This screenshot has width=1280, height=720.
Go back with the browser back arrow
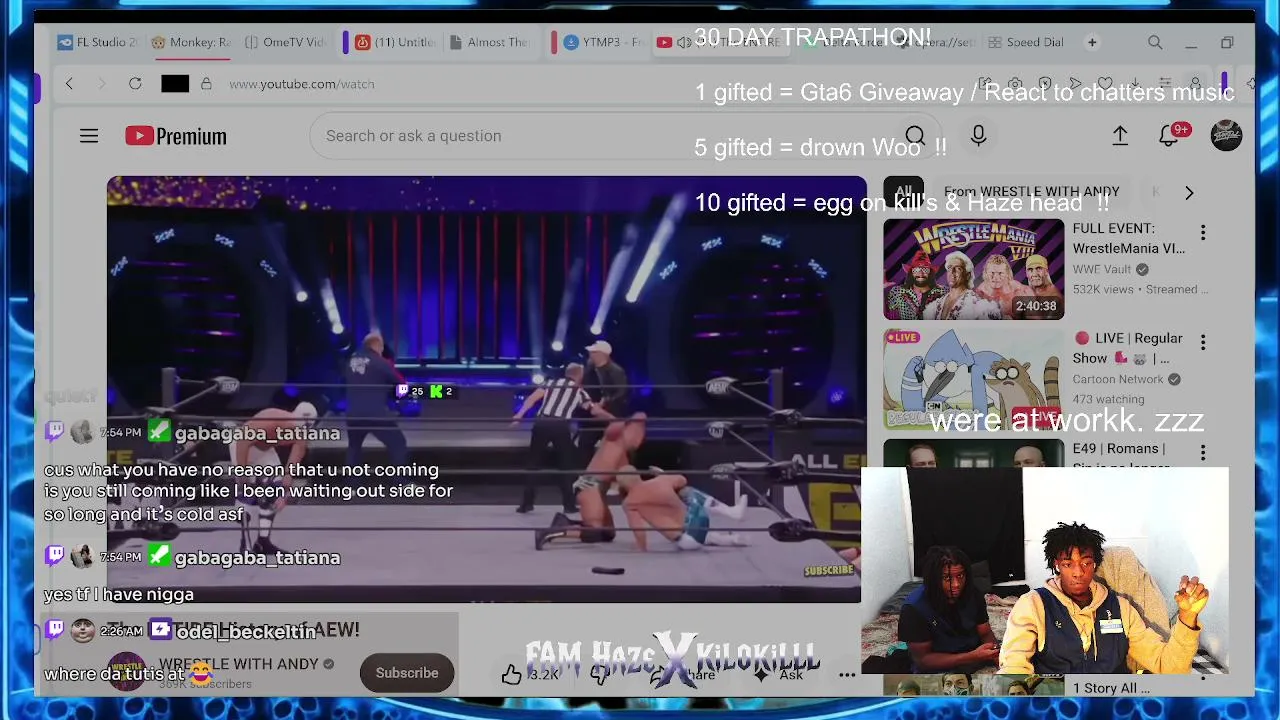point(69,84)
